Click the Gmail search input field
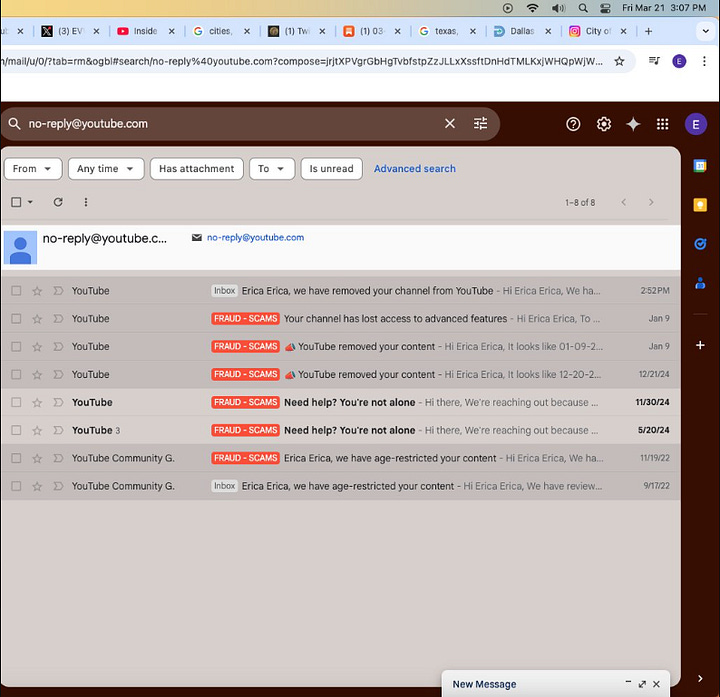The image size is (720, 697). pos(230,124)
